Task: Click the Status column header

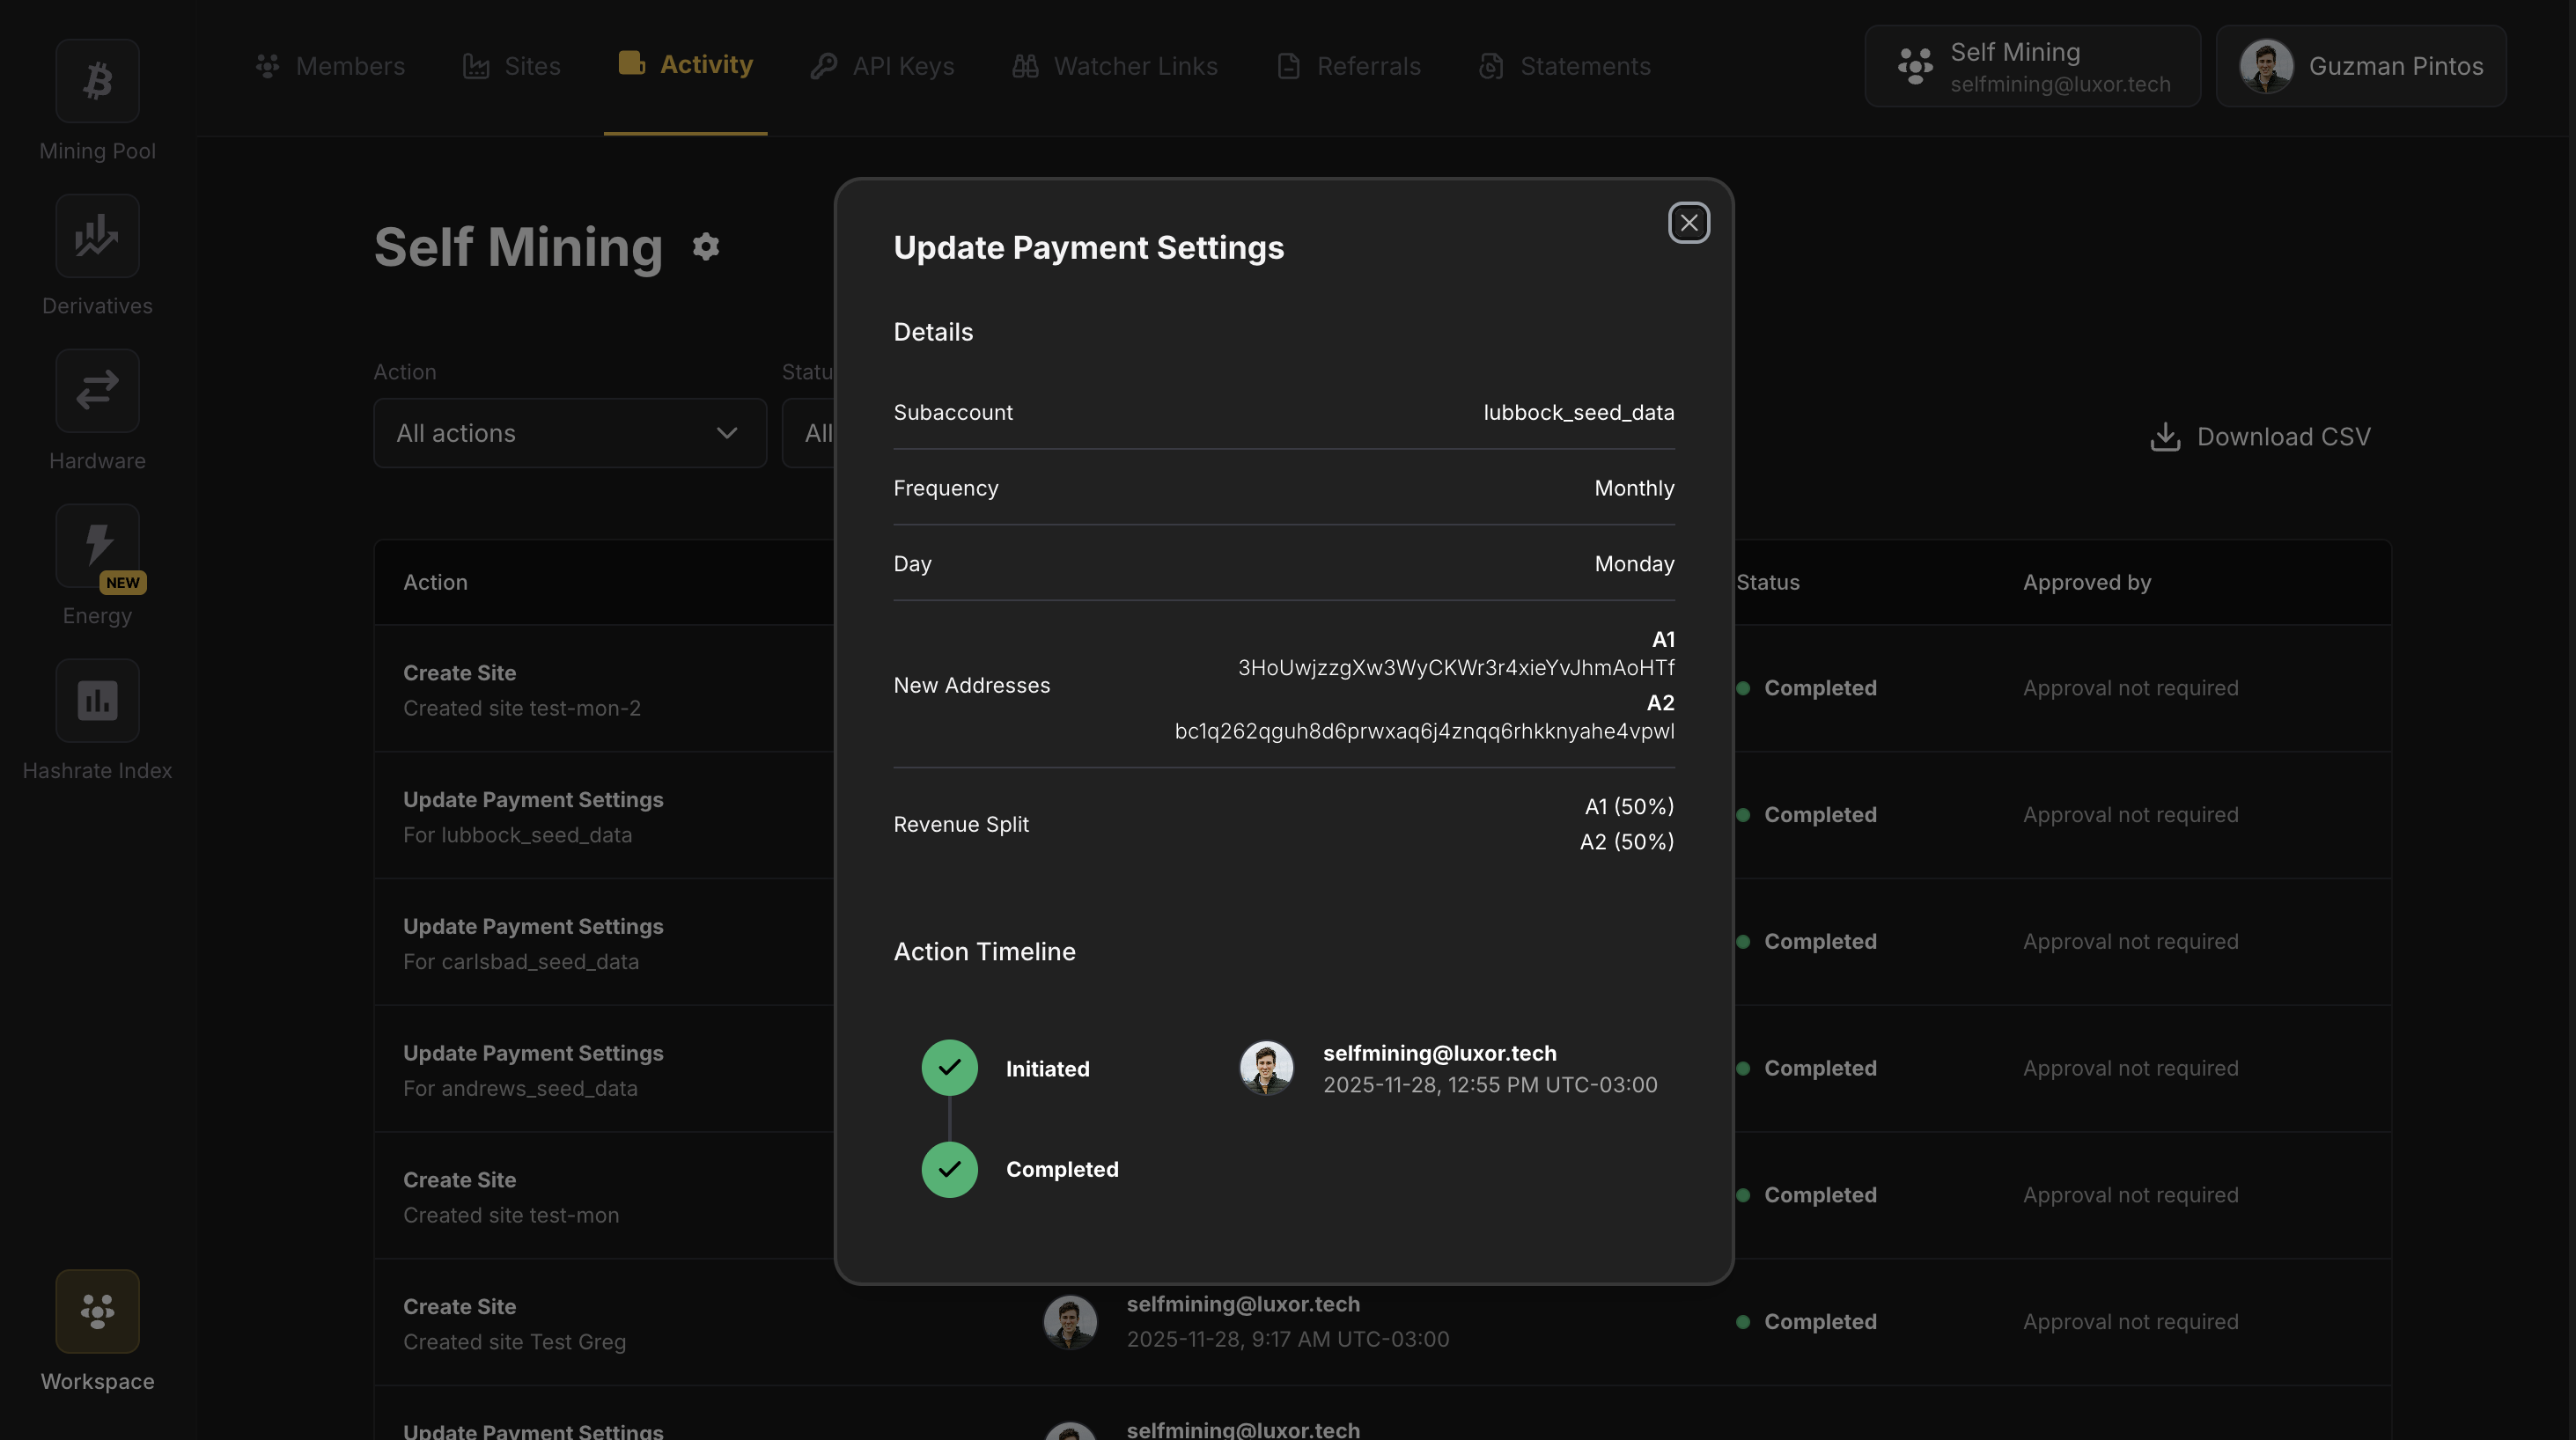Action: 1768,582
